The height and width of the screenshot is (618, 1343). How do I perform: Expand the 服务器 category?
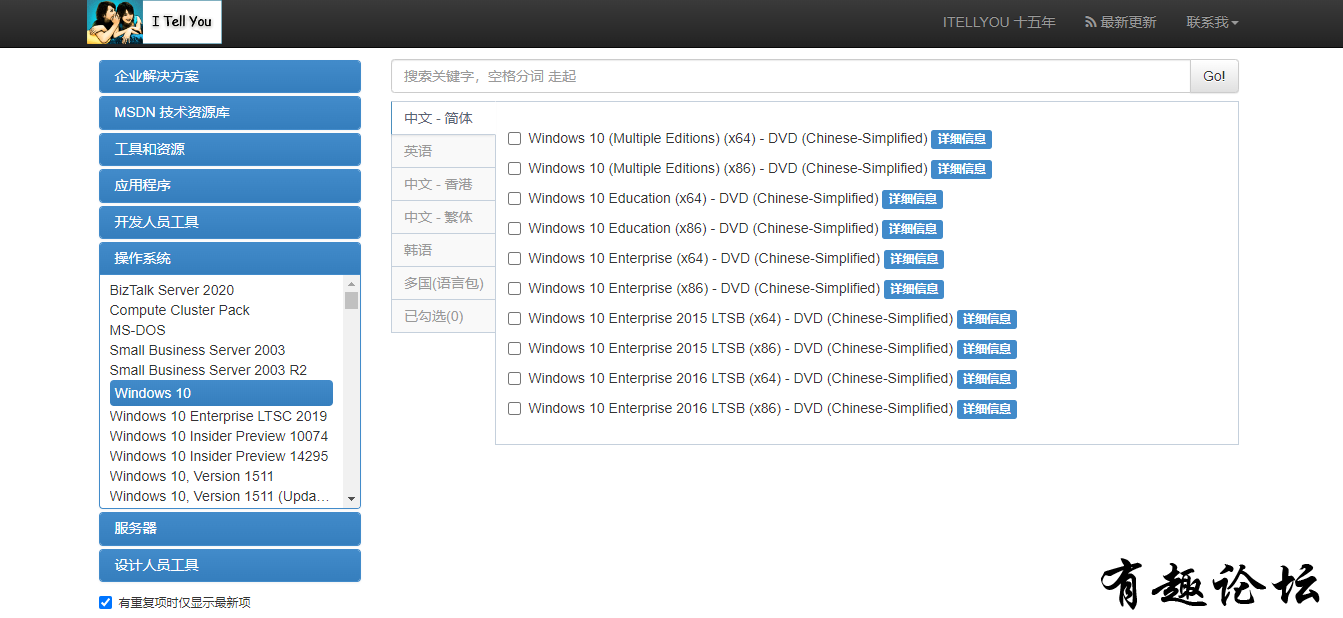click(x=230, y=528)
